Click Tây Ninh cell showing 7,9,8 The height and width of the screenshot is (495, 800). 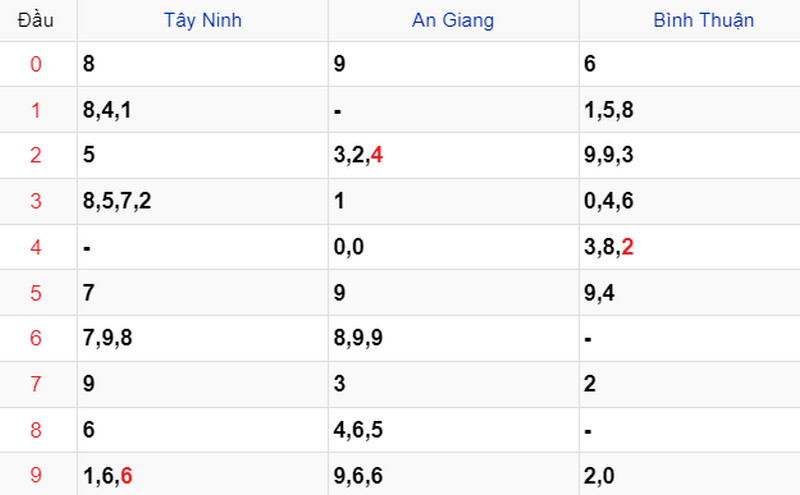pyautogui.click(x=108, y=338)
